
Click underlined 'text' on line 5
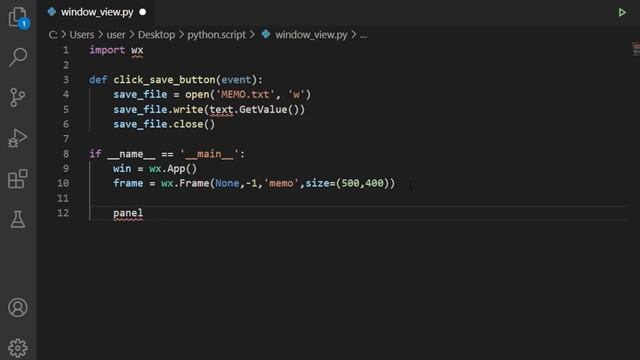pyautogui.click(x=221, y=109)
